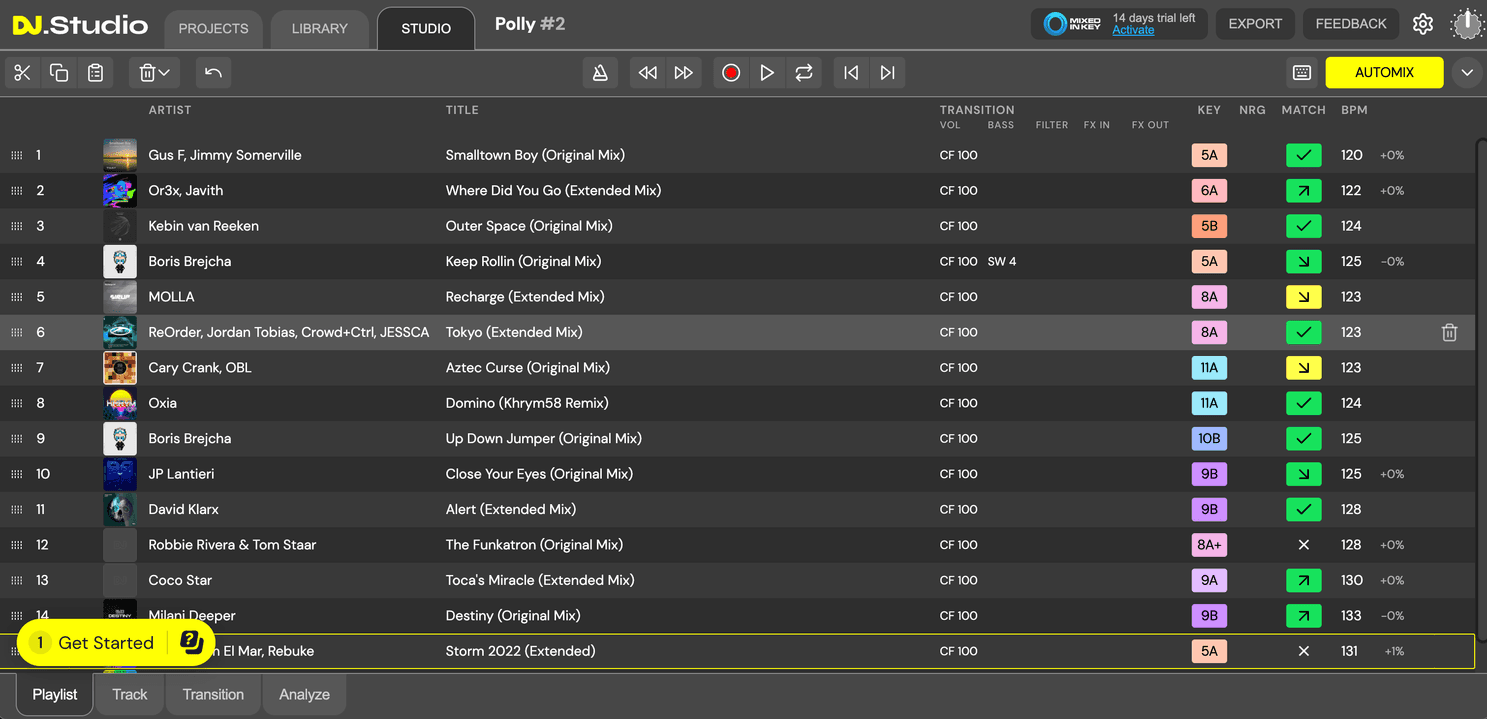The height and width of the screenshot is (719, 1487).
Task: Open the trash delete dropdown
Action: click(x=154, y=73)
